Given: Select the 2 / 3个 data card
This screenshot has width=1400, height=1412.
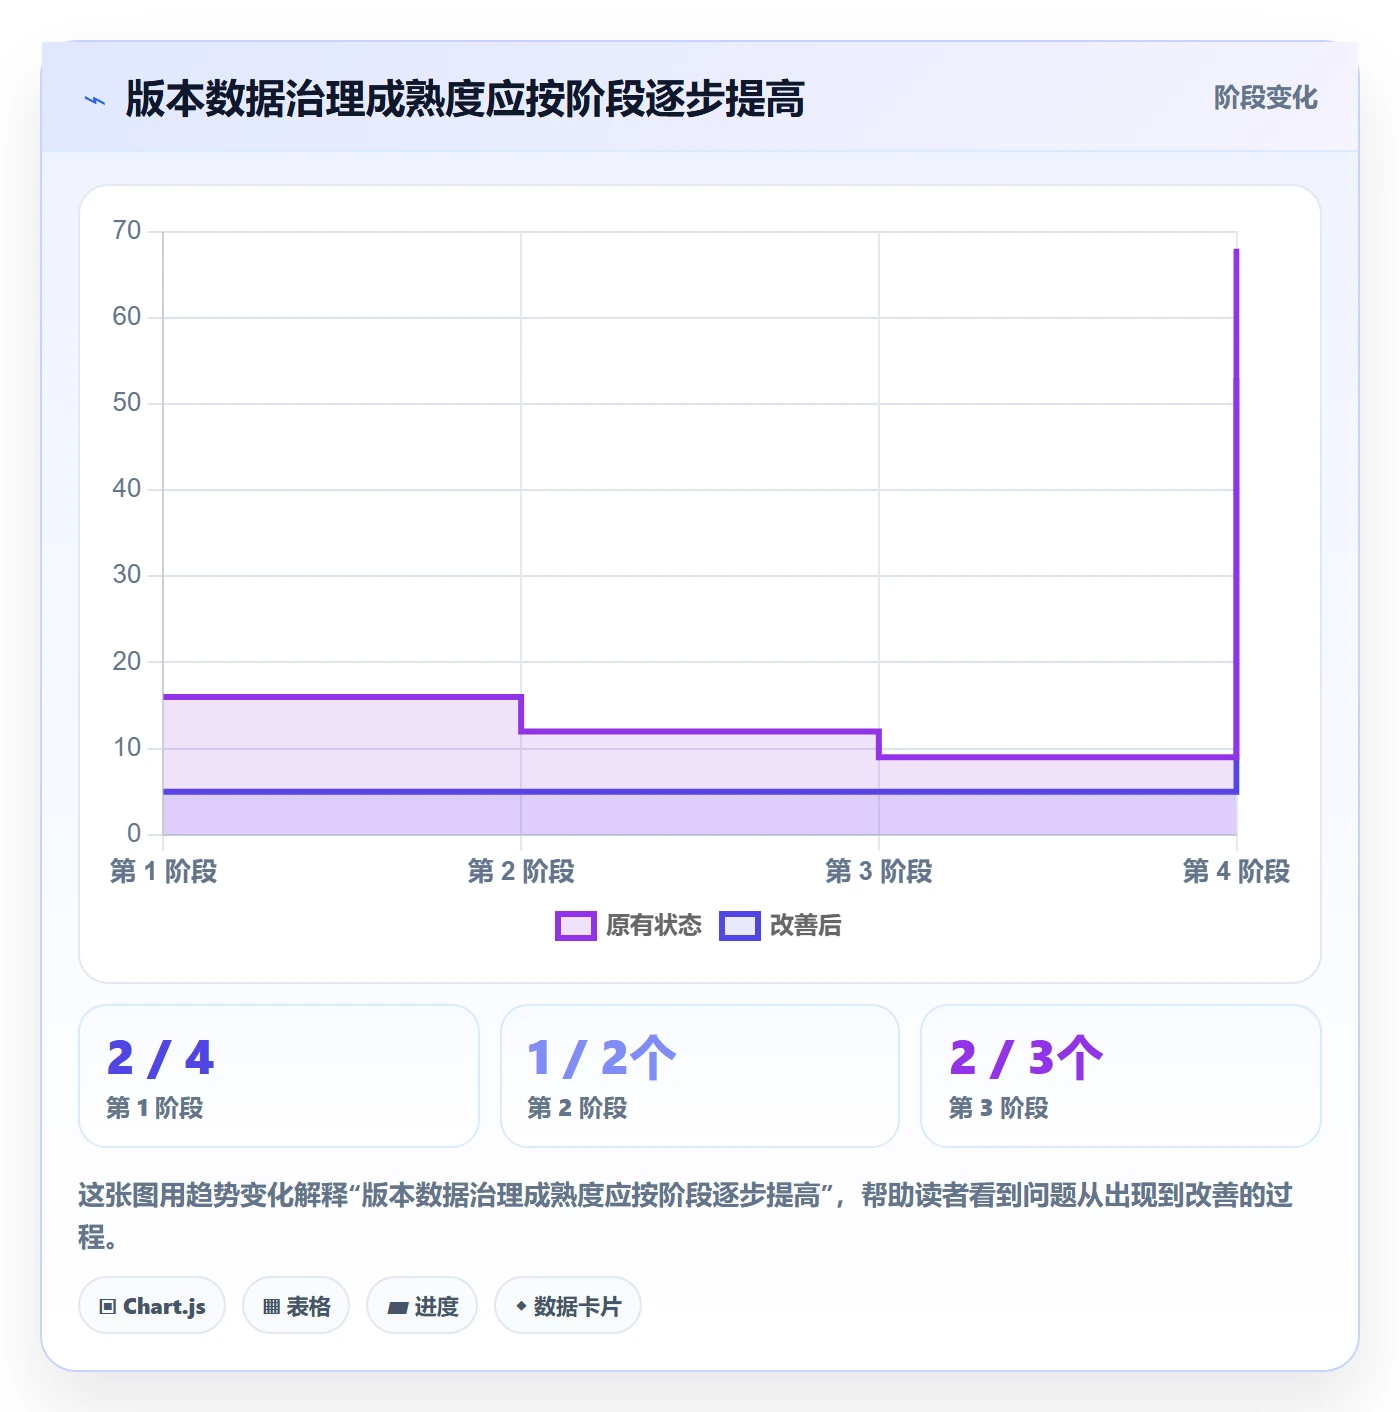Looking at the screenshot, I should click(1121, 1076).
